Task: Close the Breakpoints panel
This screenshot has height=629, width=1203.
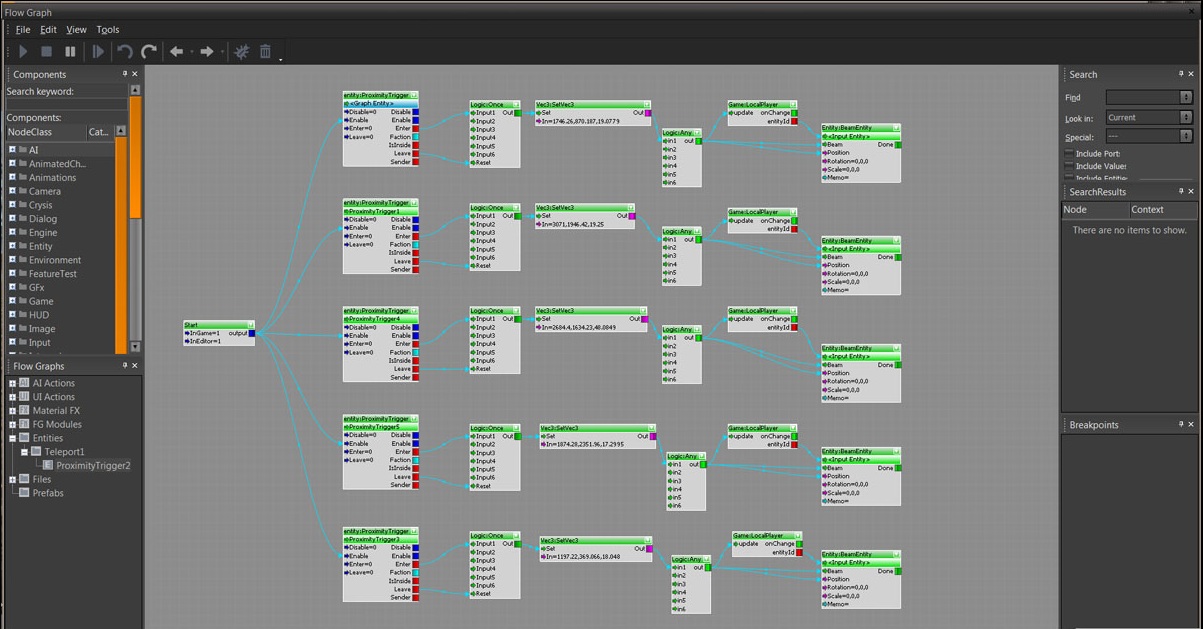Action: [x=1191, y=424]
